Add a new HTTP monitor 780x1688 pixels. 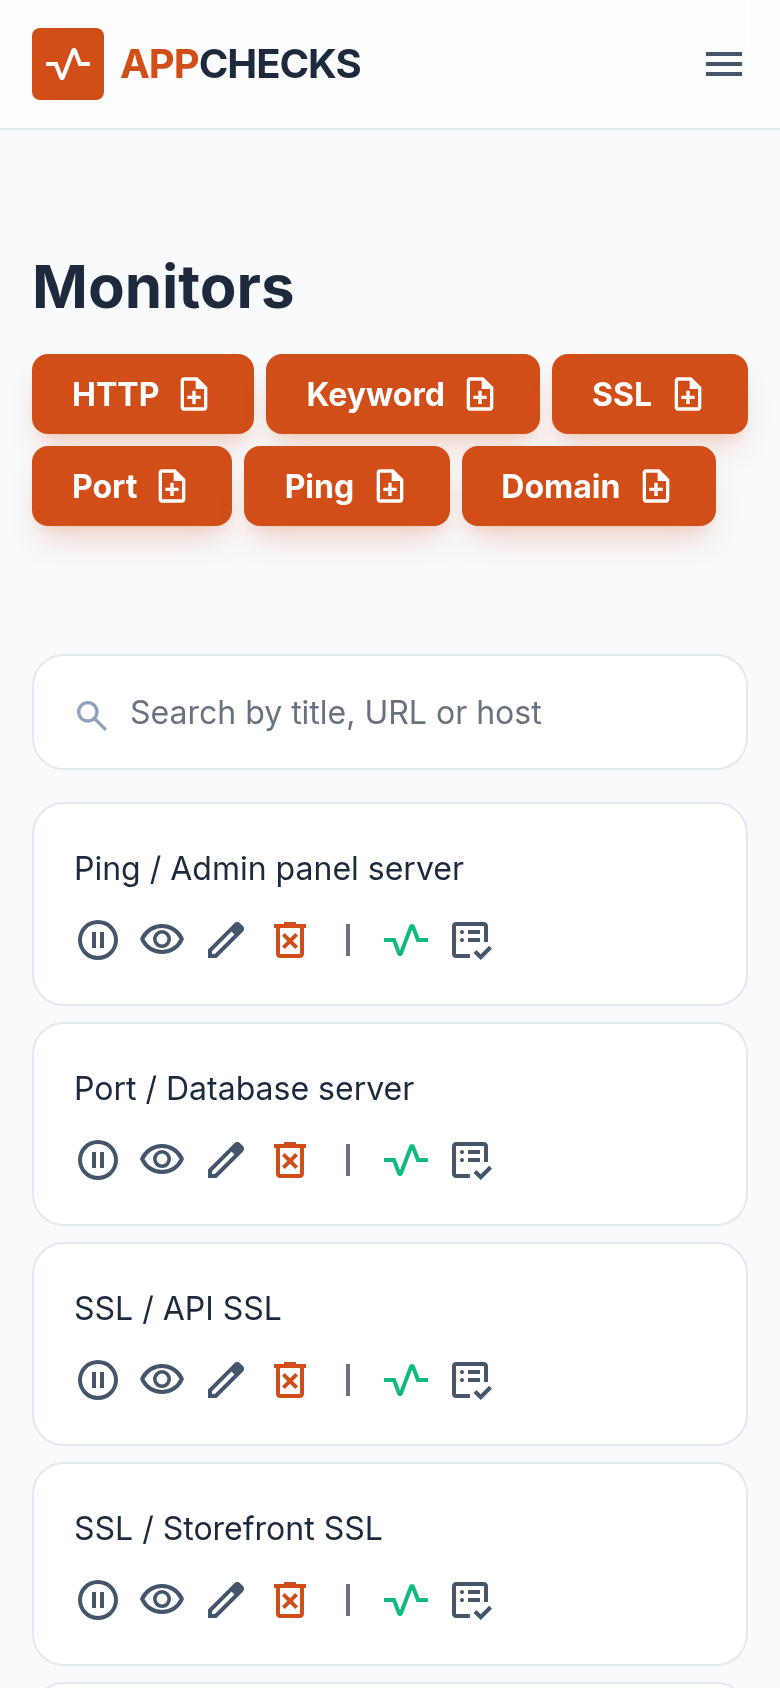[x=143, y=394]
